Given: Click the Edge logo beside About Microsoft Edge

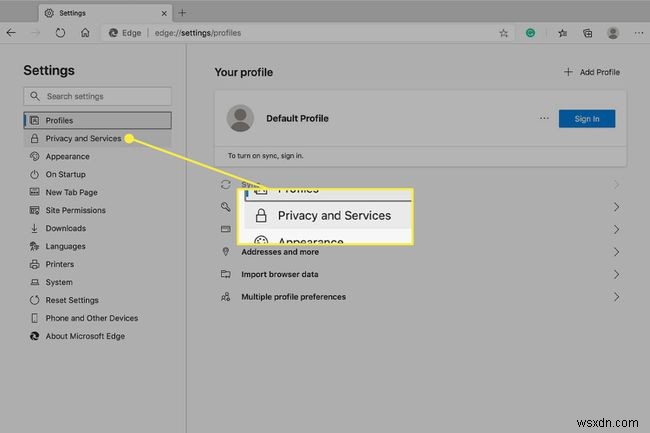Looking at the screenshot, I should 34,336.
